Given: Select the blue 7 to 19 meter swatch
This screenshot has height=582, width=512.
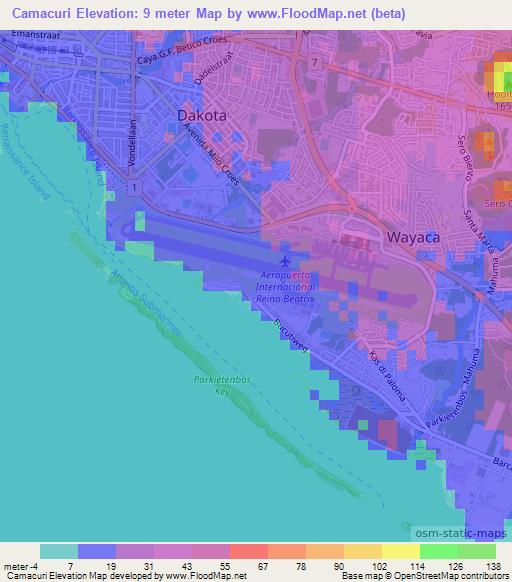Looking at the screenshot, I should 97,551.
